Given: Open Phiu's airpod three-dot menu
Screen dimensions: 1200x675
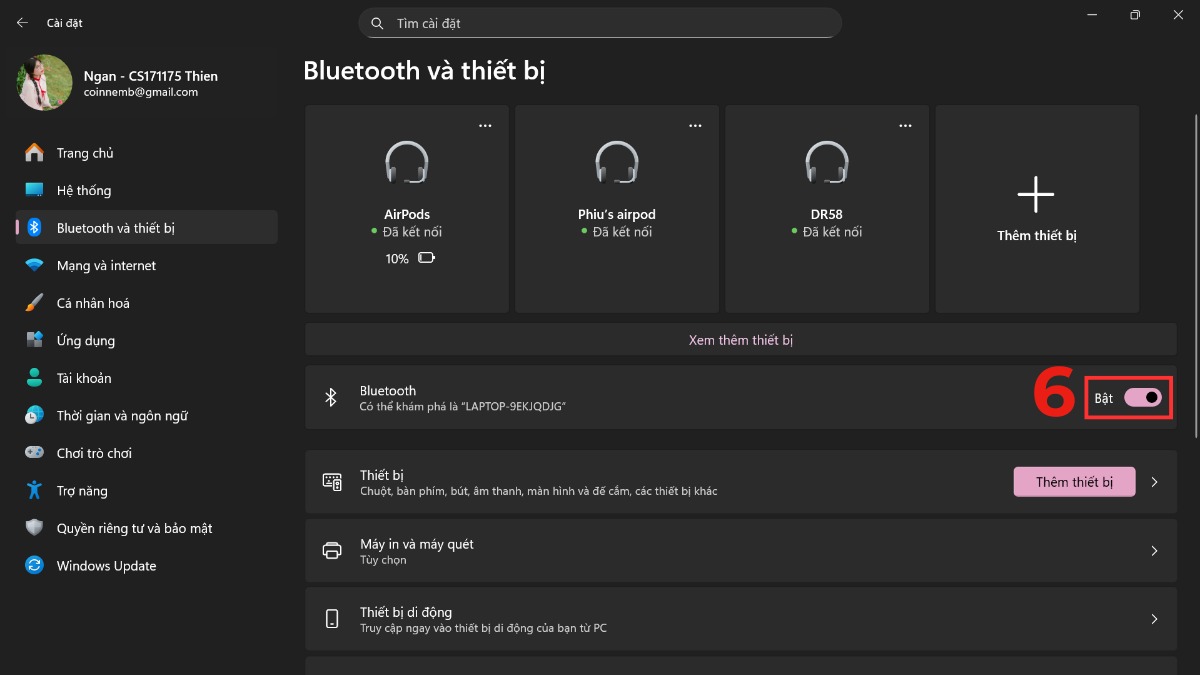Looking at the screenshot, I should click(695, 124).
